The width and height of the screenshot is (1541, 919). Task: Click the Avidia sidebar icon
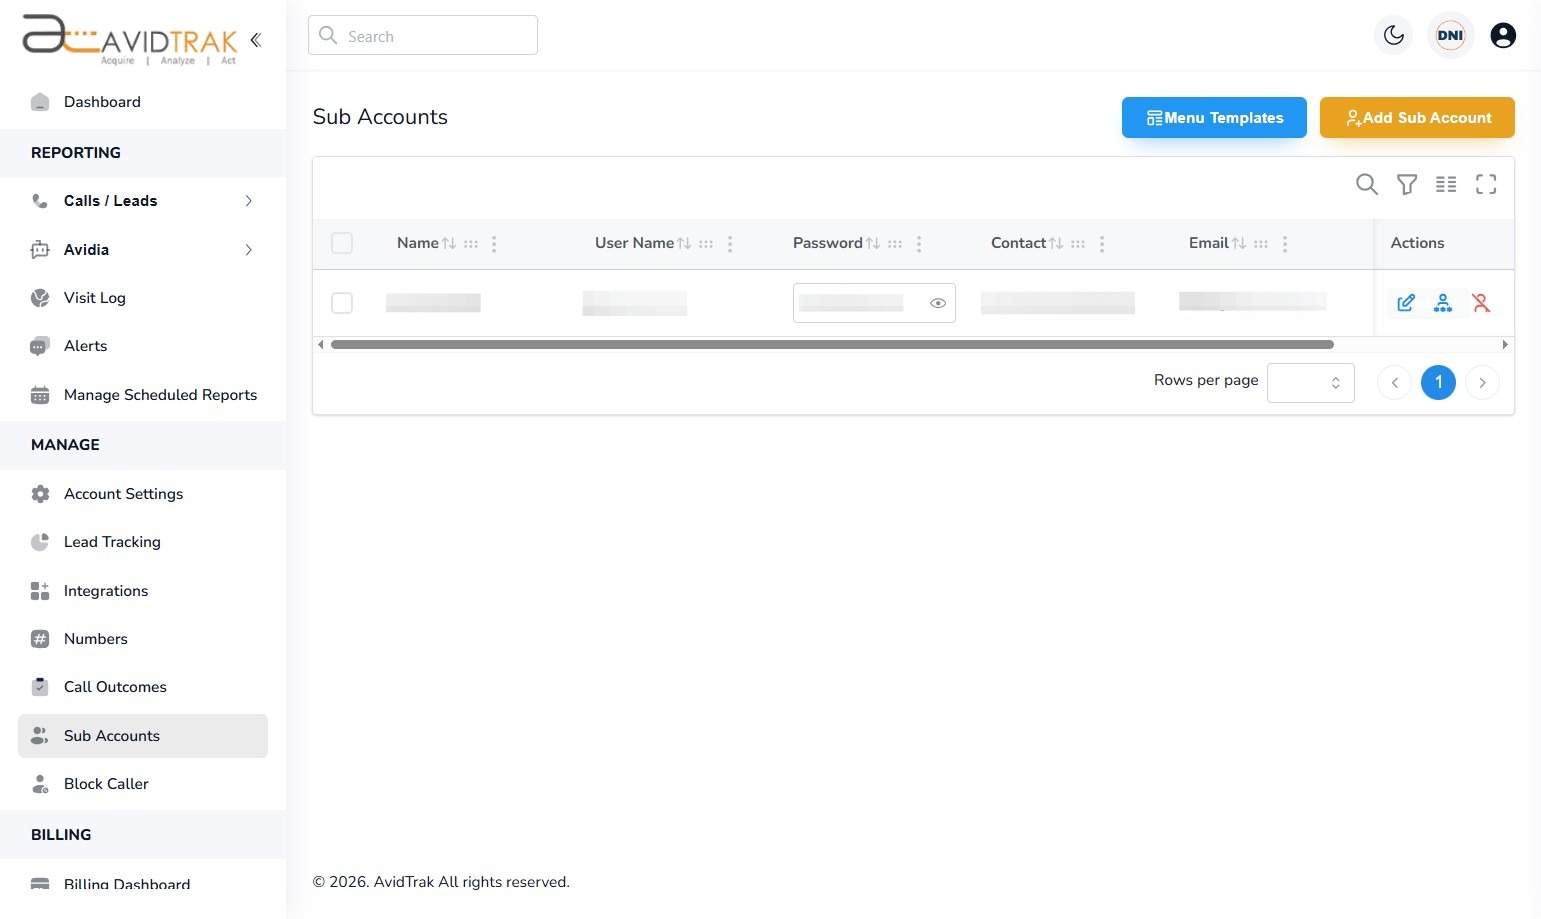point(40,250)
